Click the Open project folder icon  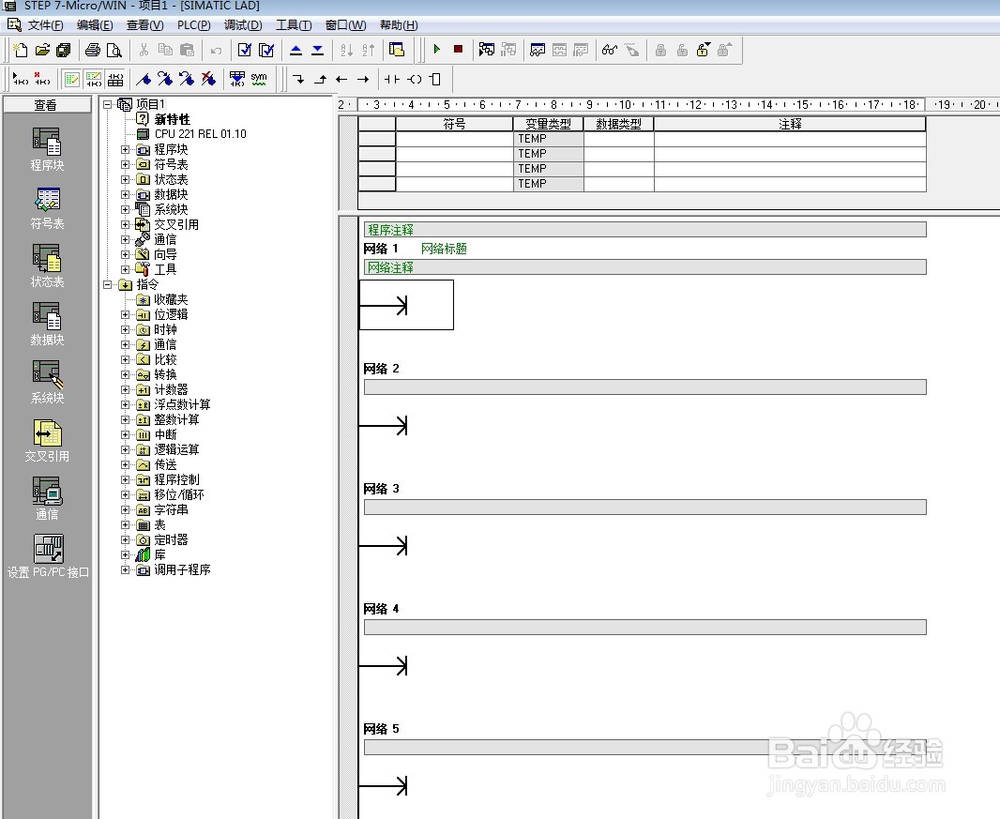coord(42,50)
